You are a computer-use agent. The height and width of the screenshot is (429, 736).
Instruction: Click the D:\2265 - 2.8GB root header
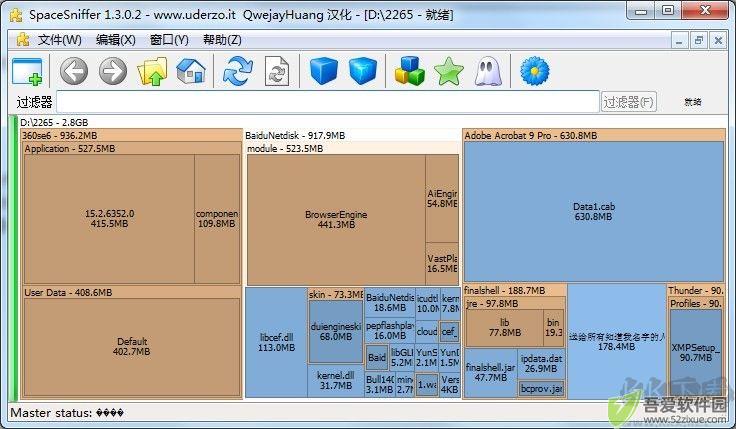coord(54,123)
